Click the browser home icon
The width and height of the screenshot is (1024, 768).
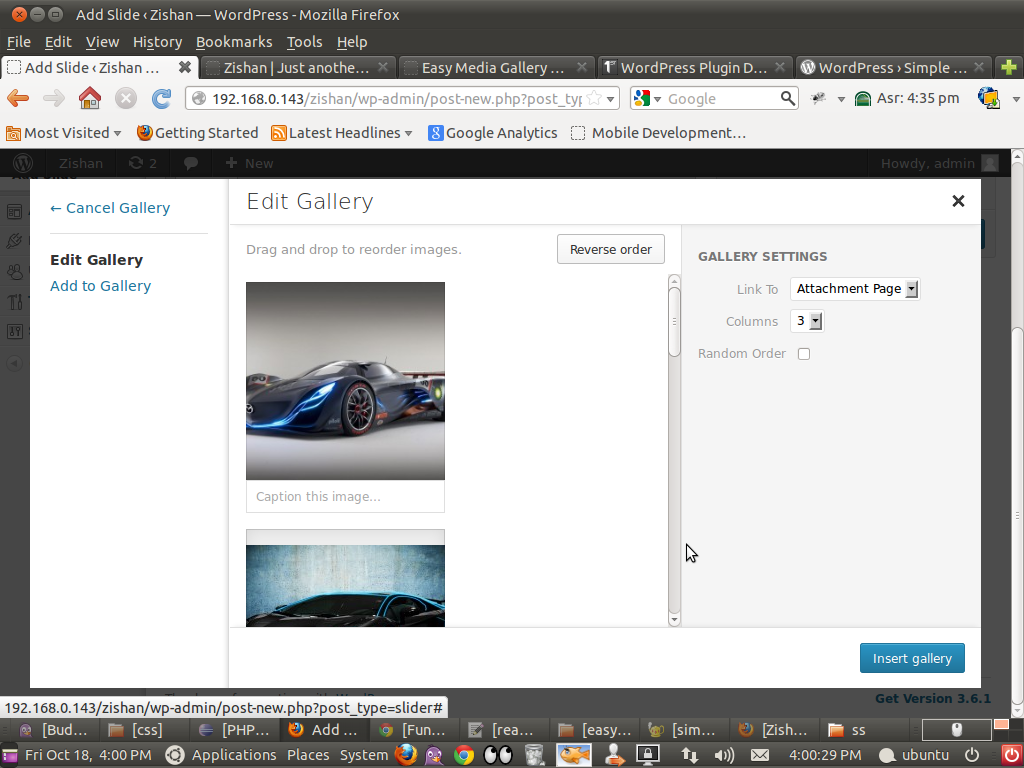click(x=90, y=99)
